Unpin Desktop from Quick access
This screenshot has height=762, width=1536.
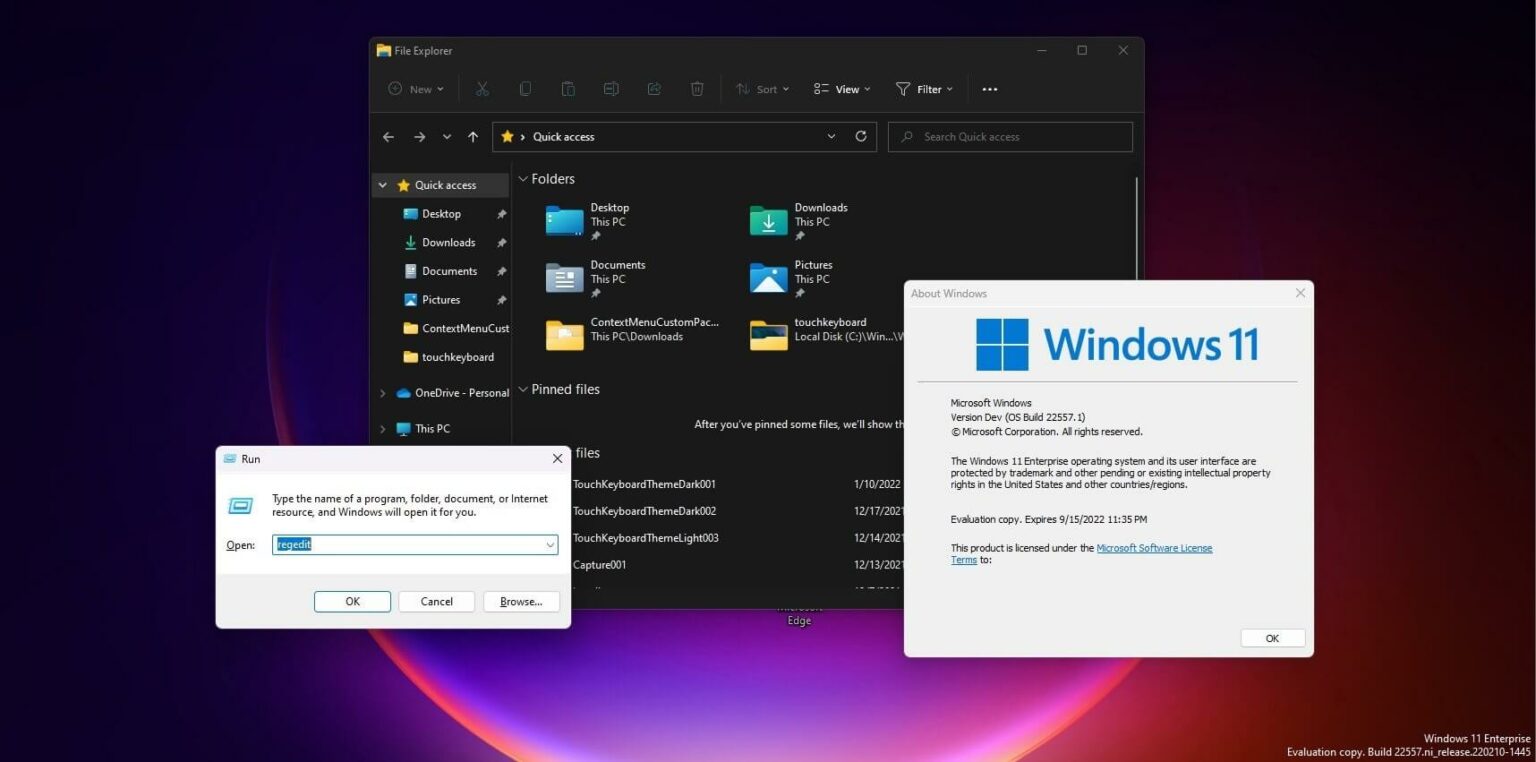(x=502, y=214)
